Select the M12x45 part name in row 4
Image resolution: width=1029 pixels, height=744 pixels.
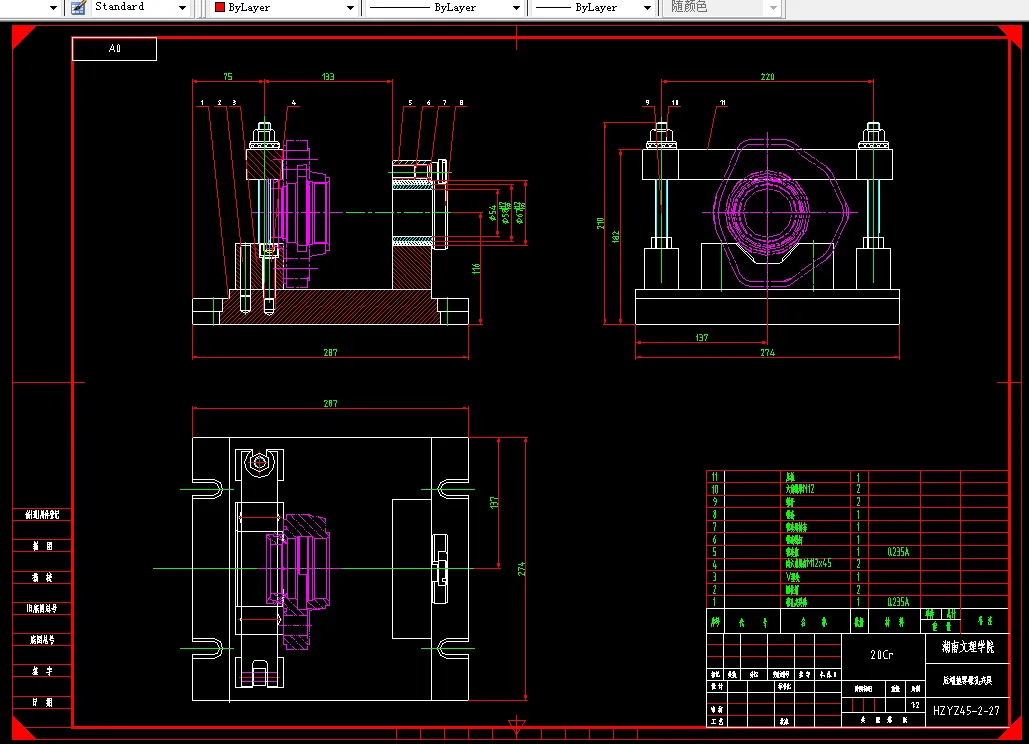(808, 564)
